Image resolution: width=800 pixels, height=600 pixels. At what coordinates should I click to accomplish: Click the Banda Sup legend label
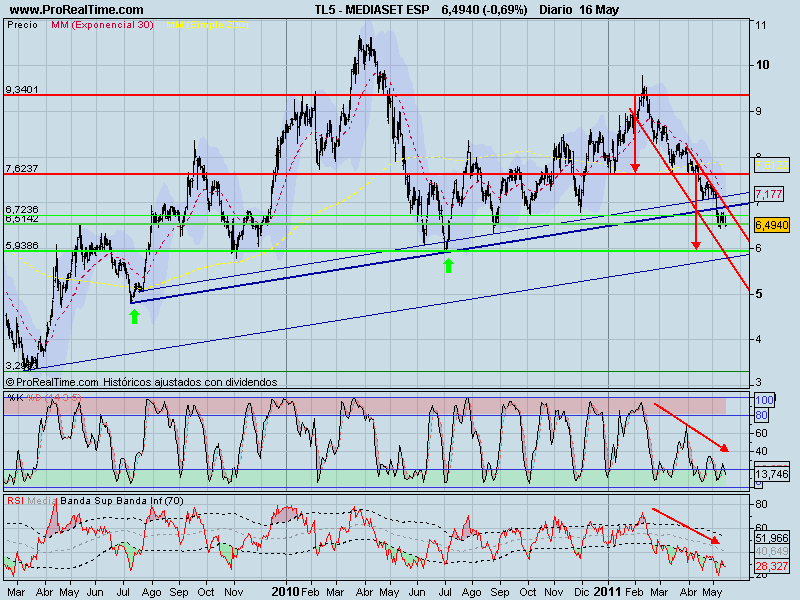[86, 501]
